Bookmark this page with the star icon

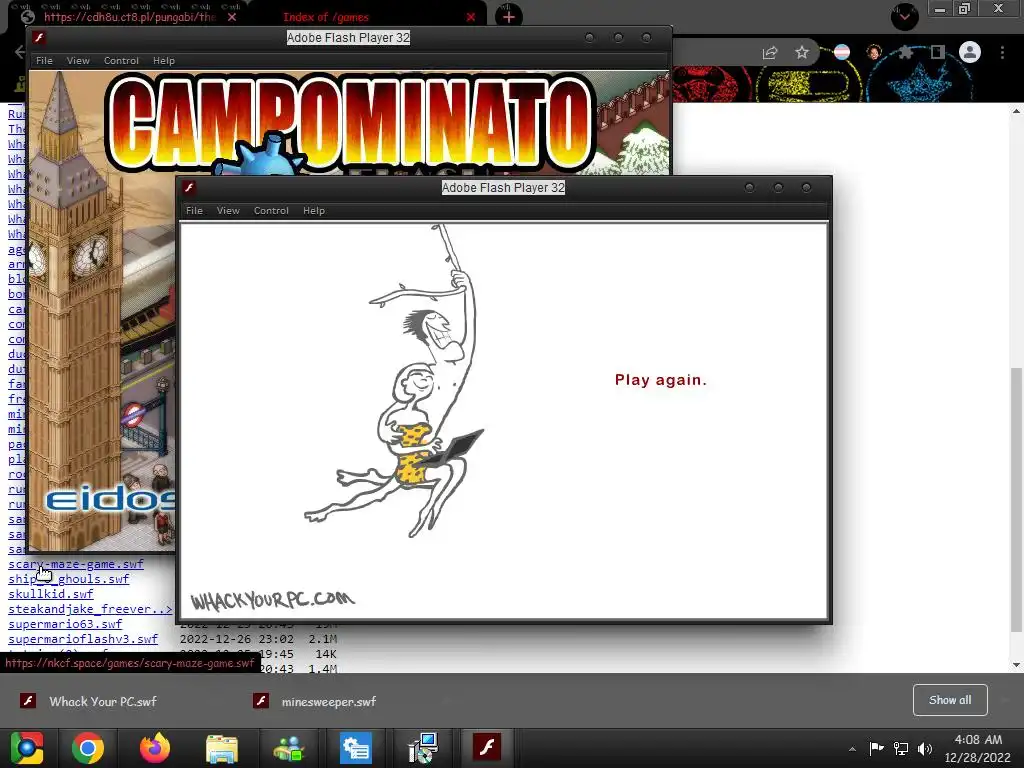click(802, 52)
